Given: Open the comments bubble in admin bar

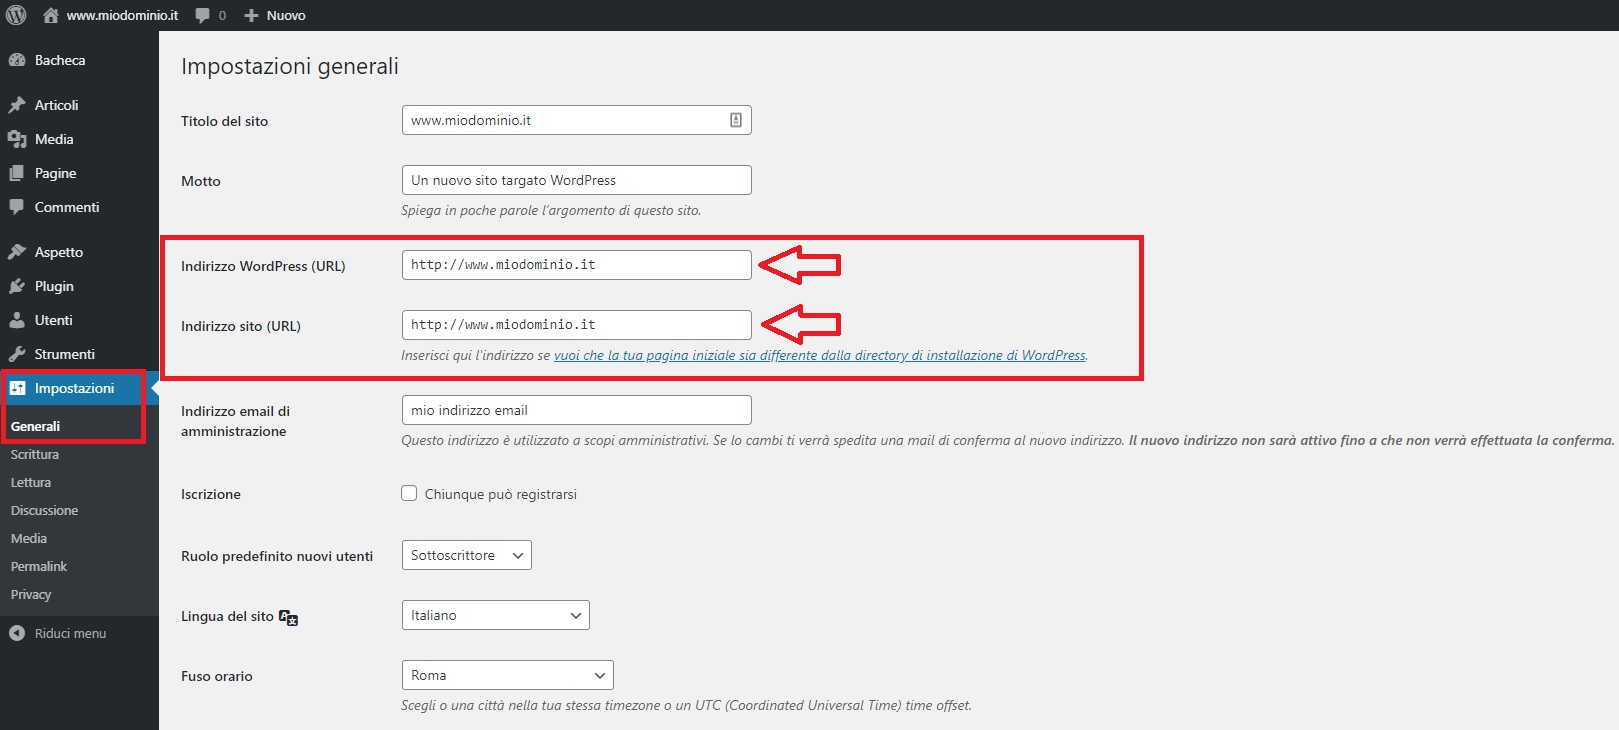Looking at the screenshot, I should (203, 15).
